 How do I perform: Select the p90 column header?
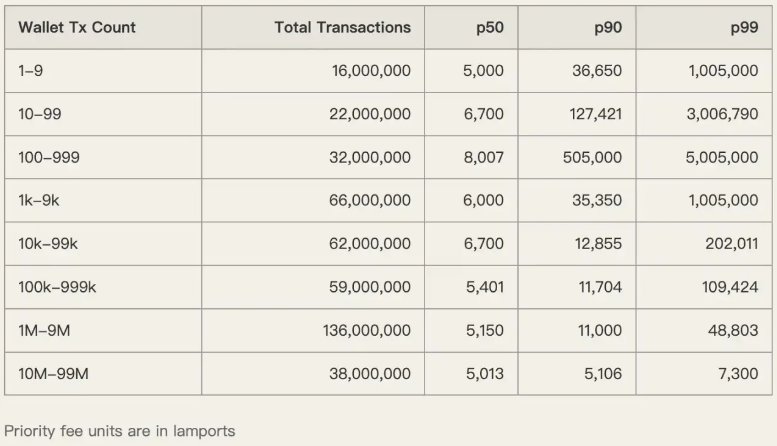point(607,28)
